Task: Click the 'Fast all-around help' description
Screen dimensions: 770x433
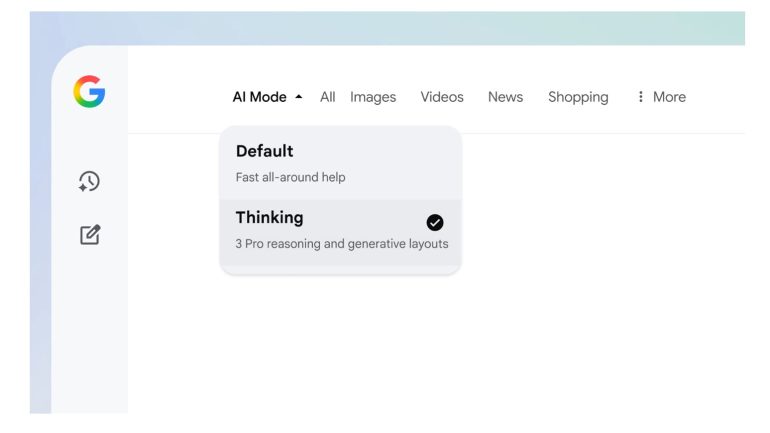Action: coord(290,177)
